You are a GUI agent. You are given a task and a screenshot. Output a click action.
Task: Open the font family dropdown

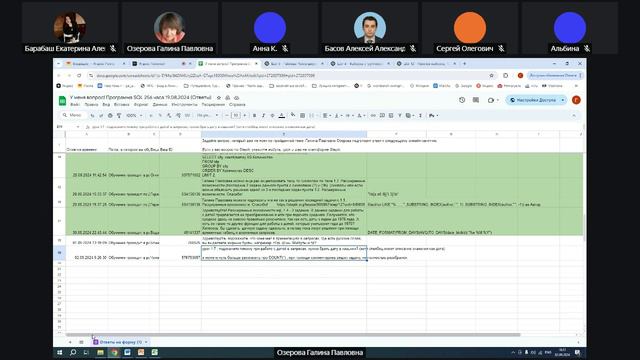click(207, 116)
